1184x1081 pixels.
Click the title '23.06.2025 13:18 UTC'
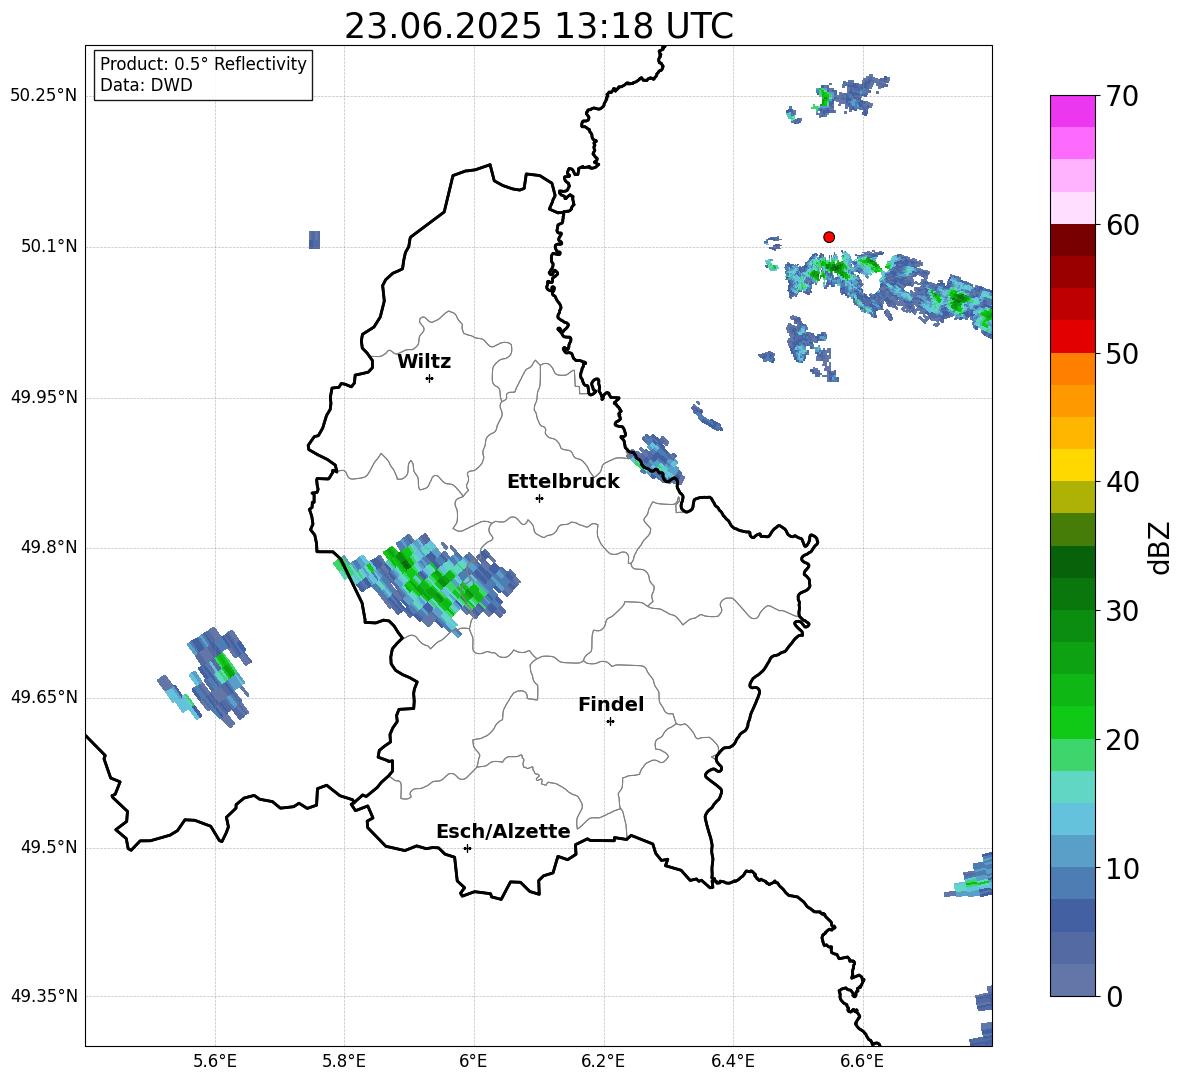click(538, 26)
